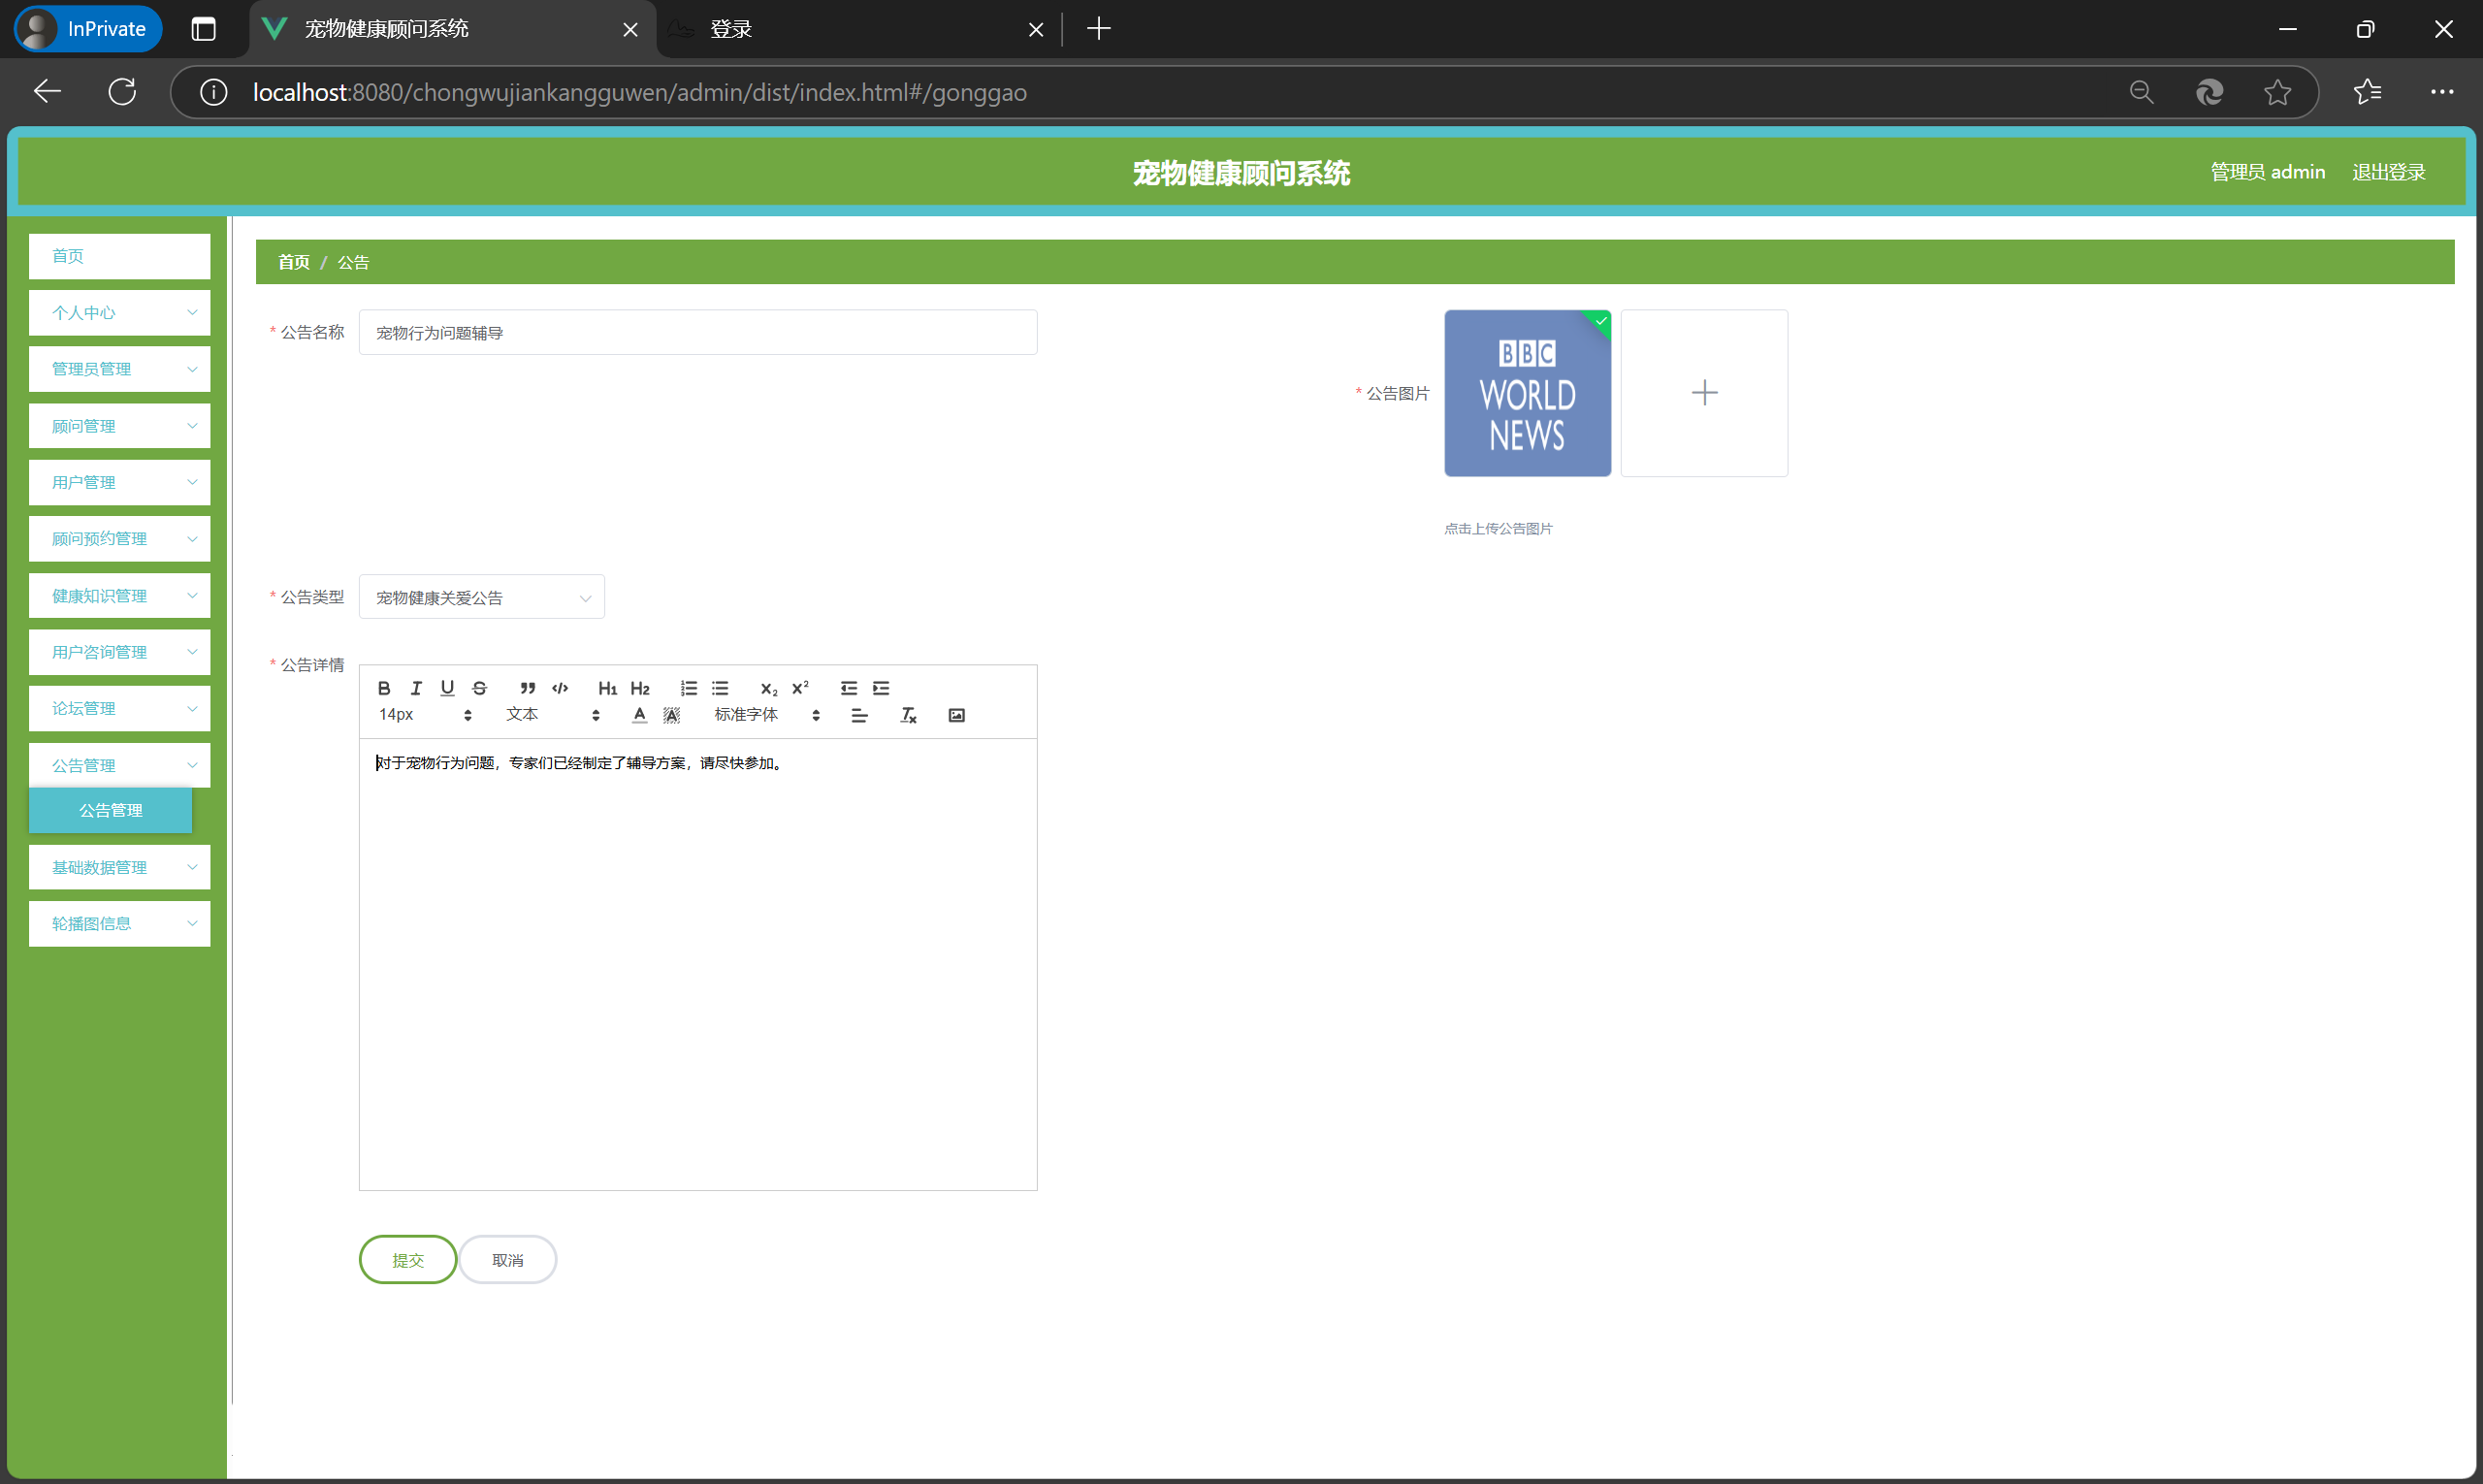Expand the 用户管理 sidebar menu

(119, 482)
